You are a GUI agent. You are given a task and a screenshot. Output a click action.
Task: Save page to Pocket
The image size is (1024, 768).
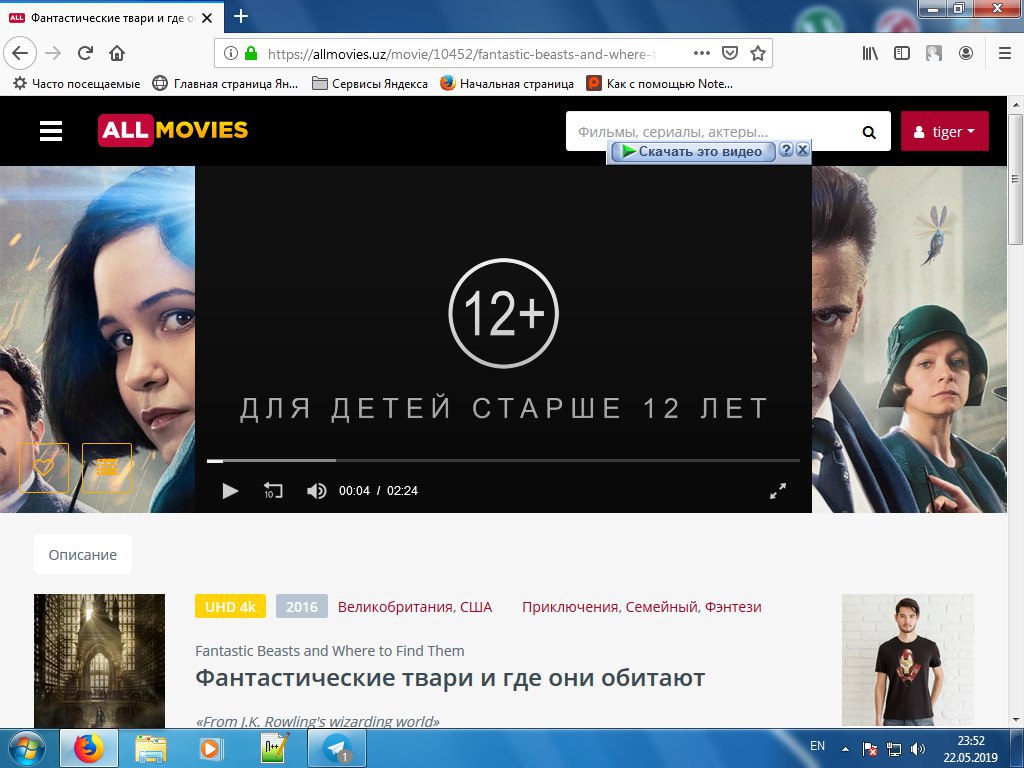(x=729, y=53)
